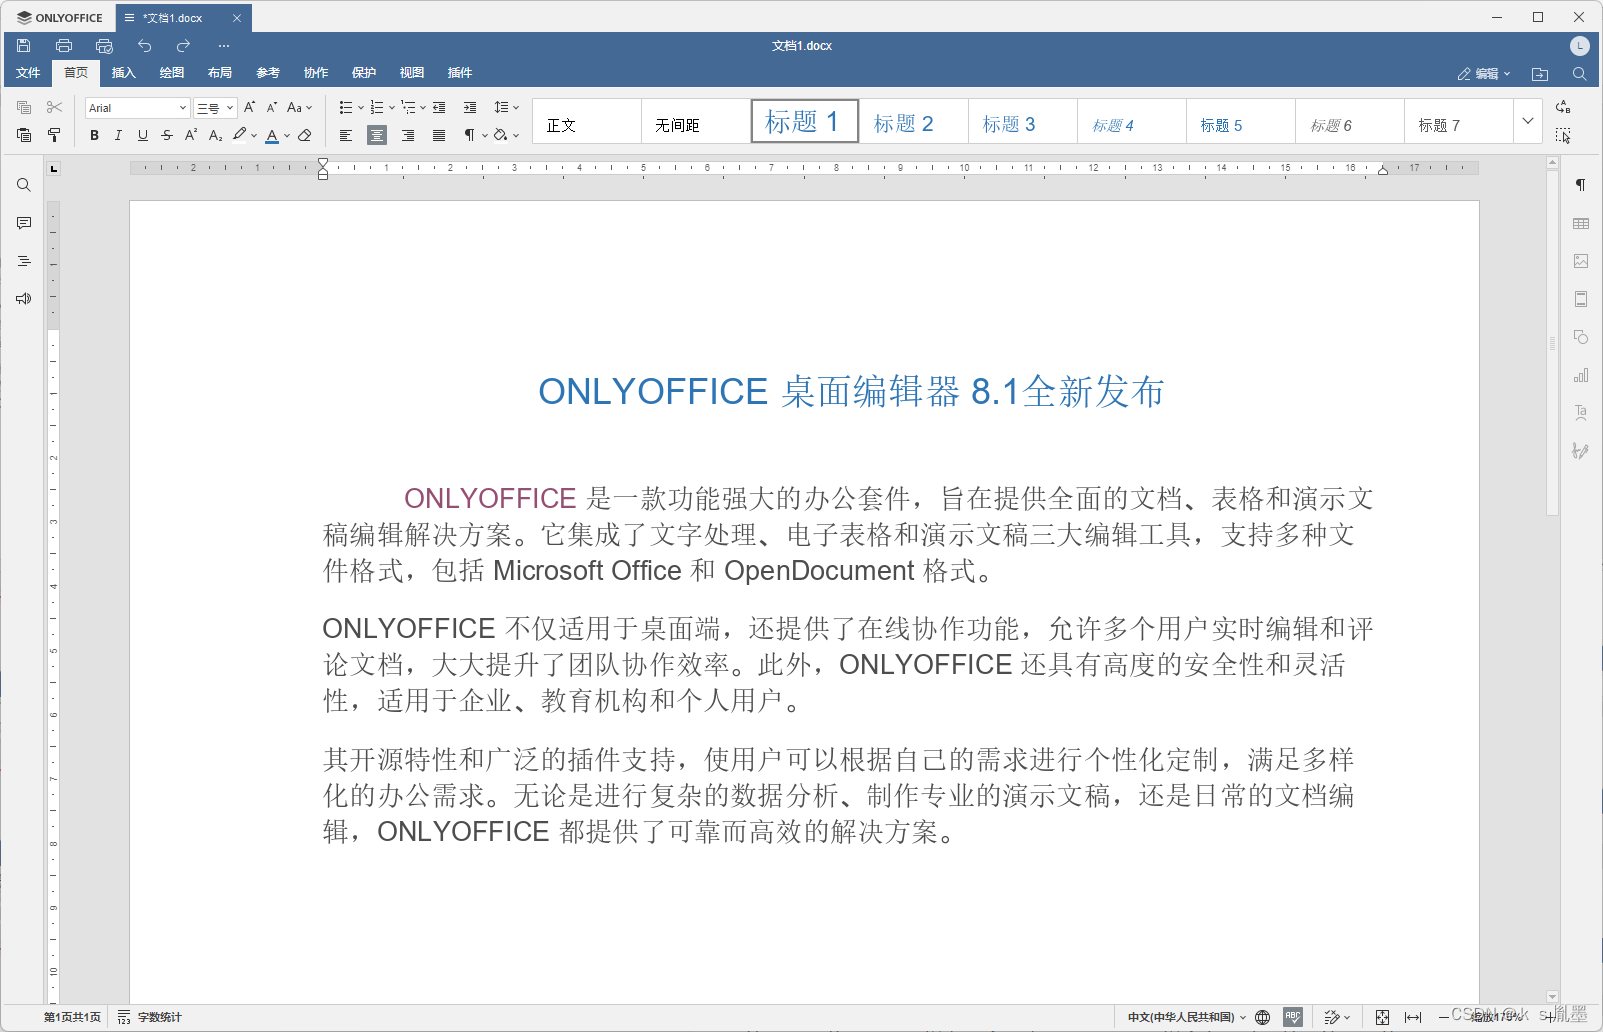
Task: Open the 文件 menu tab
Action: pos(28,73)
